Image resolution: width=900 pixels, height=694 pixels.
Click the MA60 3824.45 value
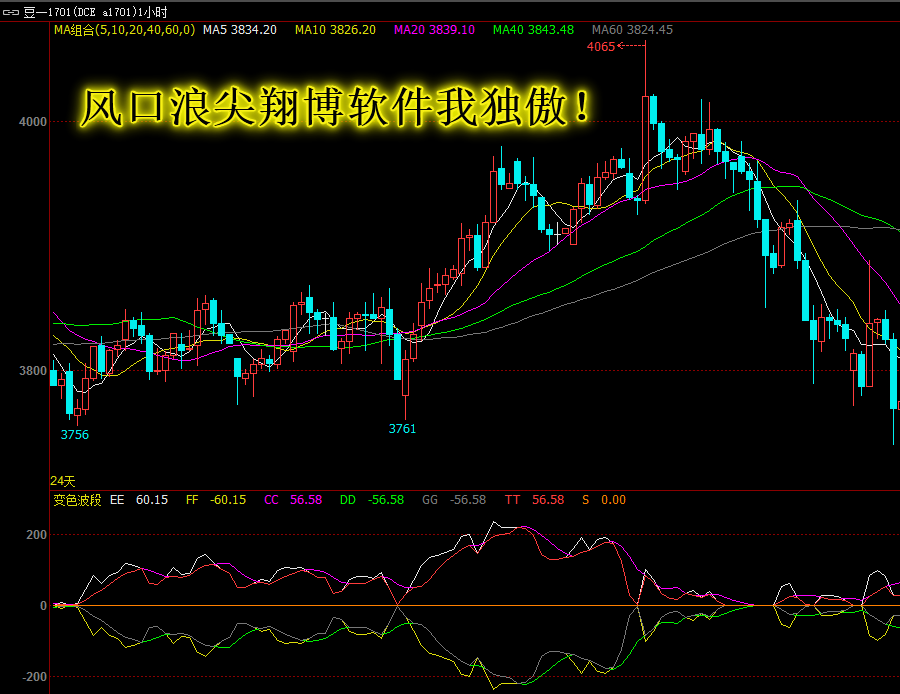[633, 30]
